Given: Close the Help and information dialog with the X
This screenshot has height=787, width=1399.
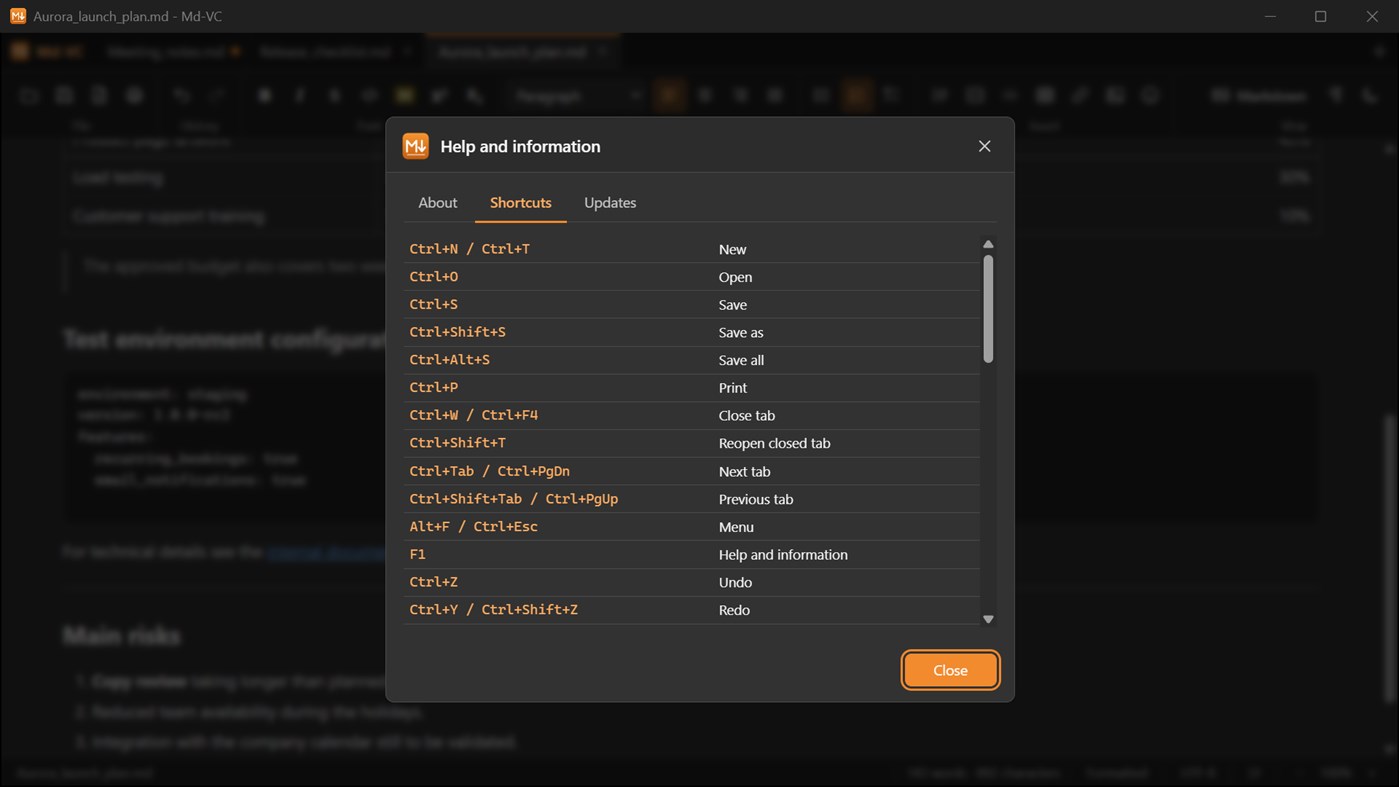Looking at the screenshot, I should pyautogui.click(x=984, y=146).
